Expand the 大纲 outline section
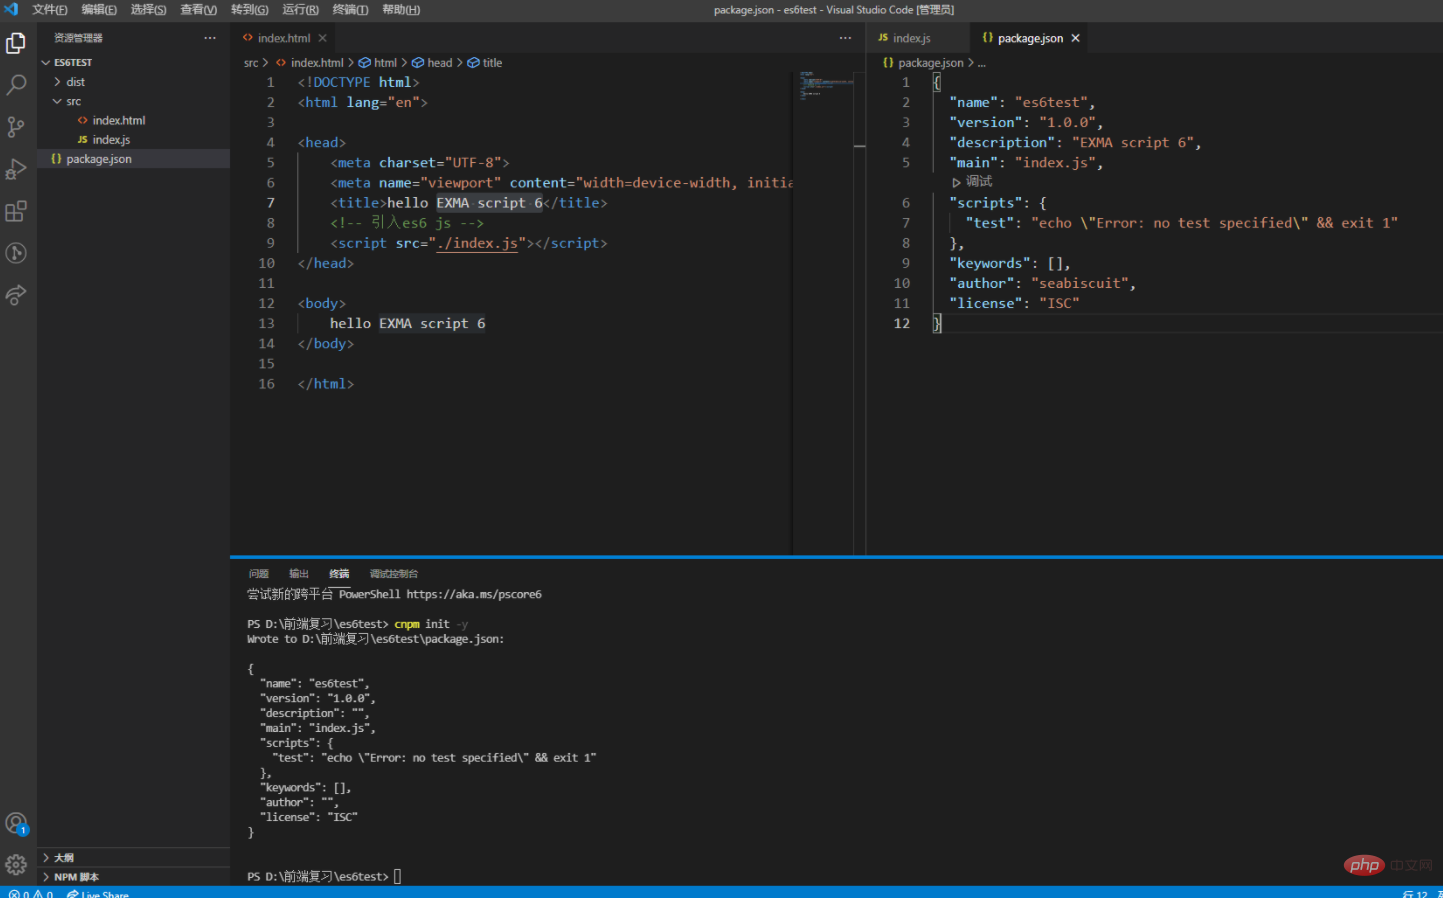 [64, 858]
